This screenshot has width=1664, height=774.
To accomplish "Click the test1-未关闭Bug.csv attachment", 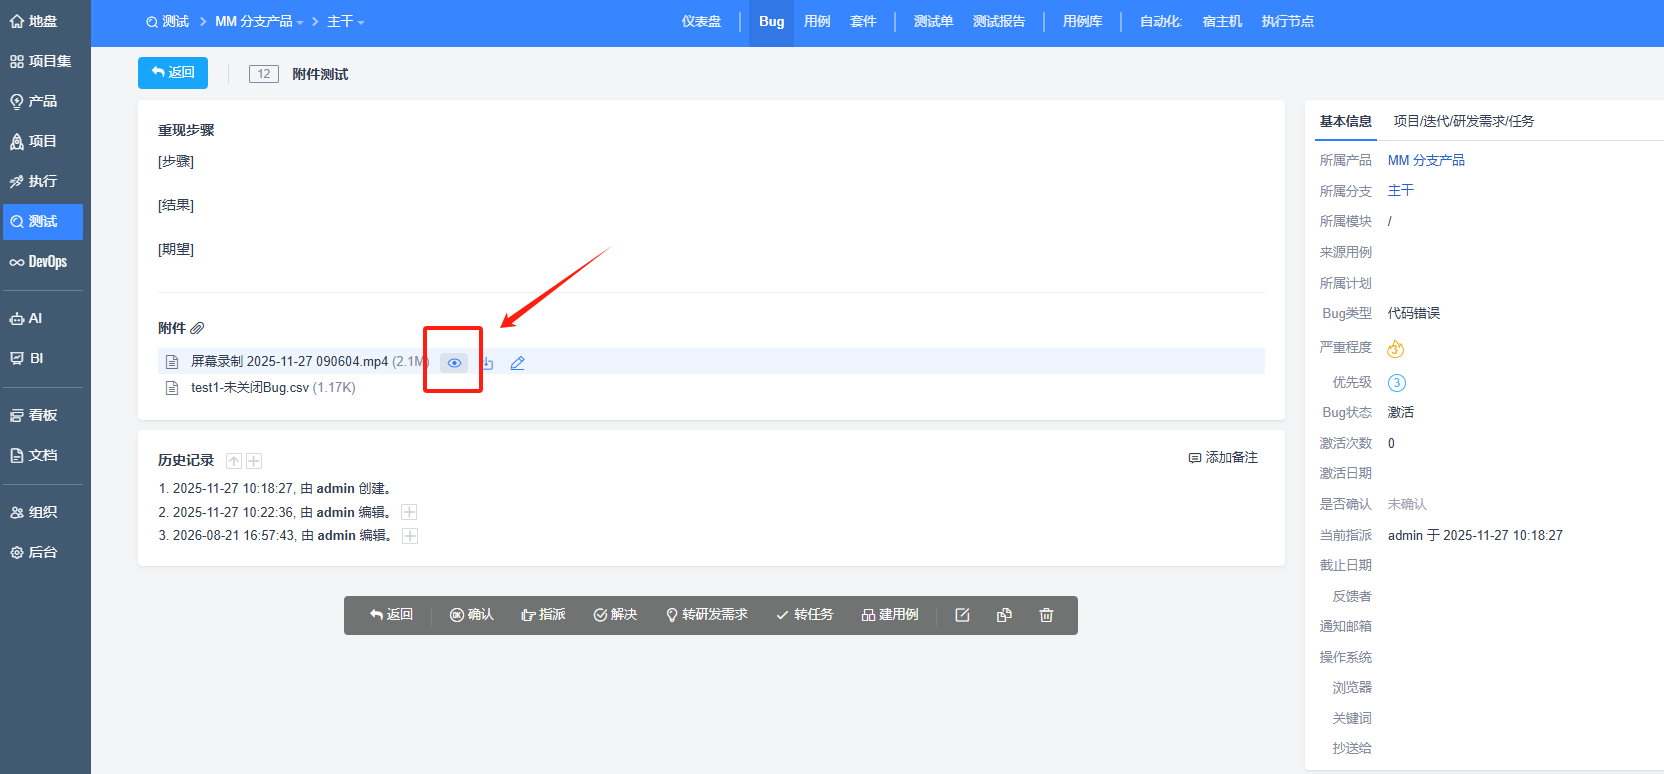I will (x=250, y=388).
